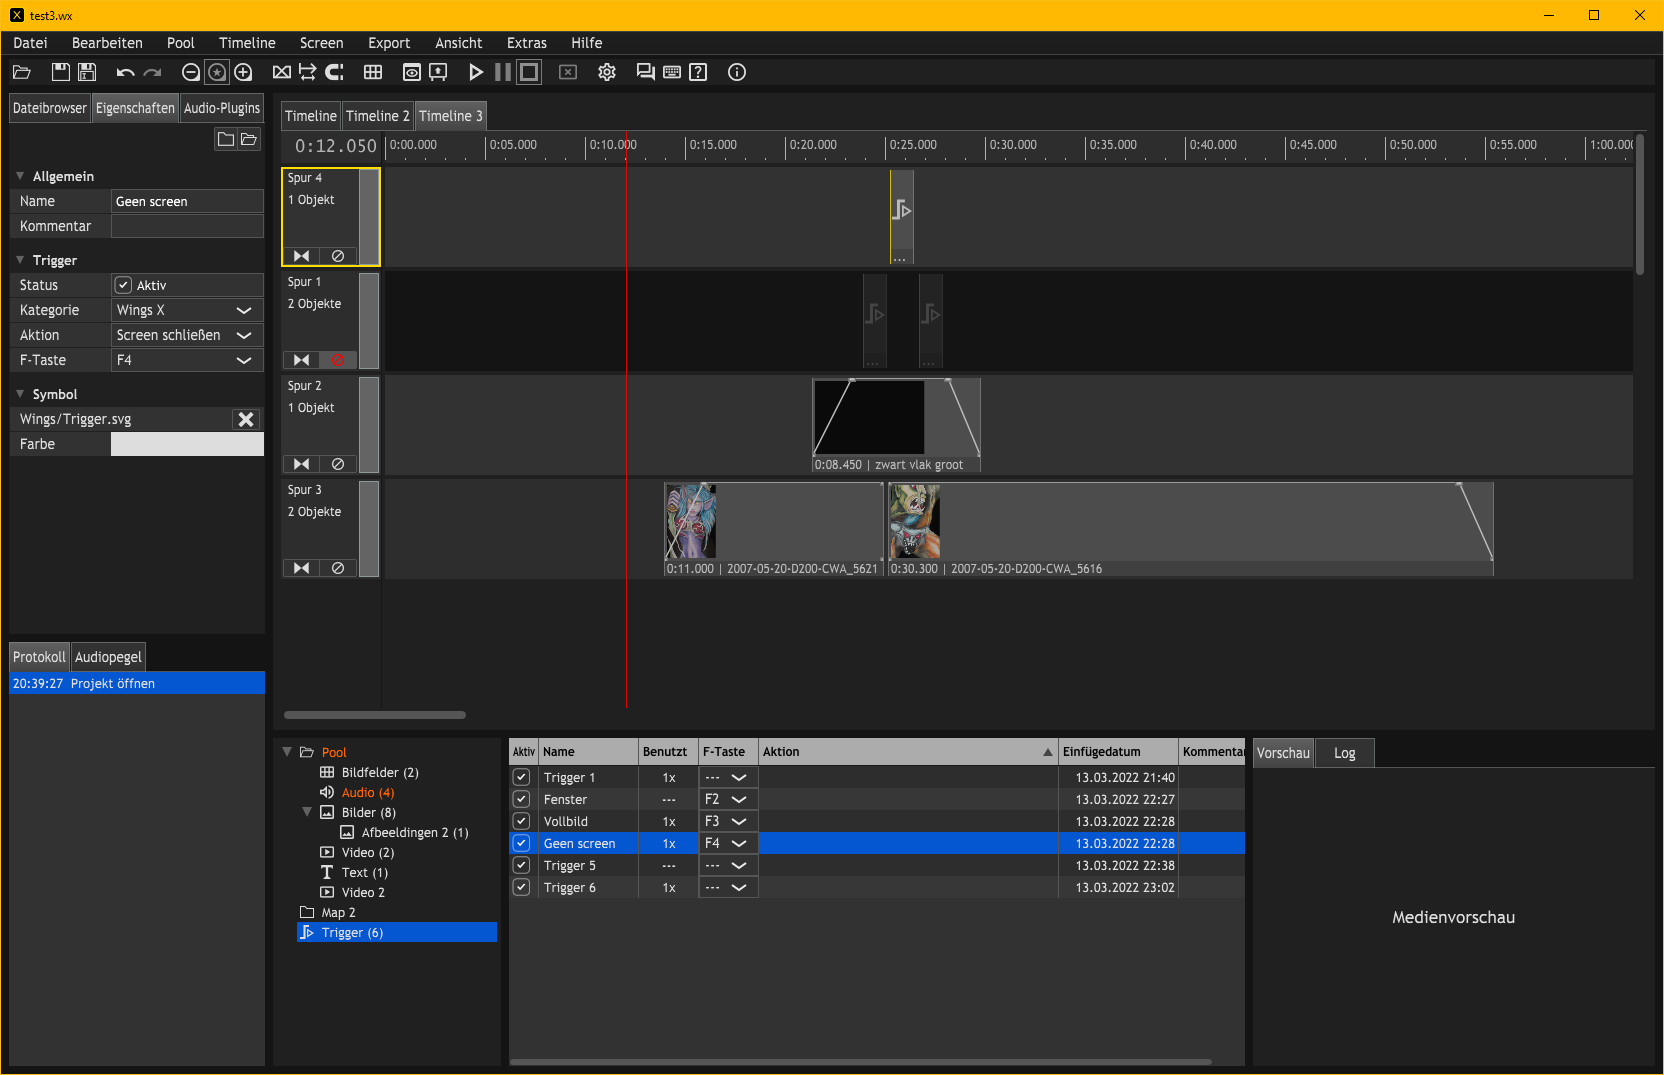Undo last action with the toolbar arrow
Viewport: 1664px width, 1075px height.
[x=125, y=72]
